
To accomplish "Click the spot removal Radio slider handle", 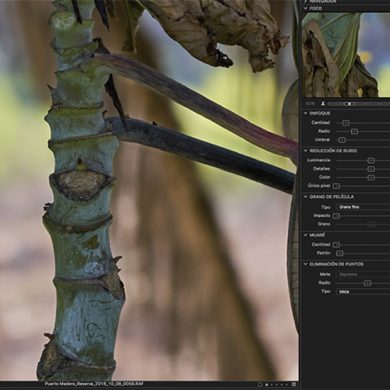I will [367, 283].
